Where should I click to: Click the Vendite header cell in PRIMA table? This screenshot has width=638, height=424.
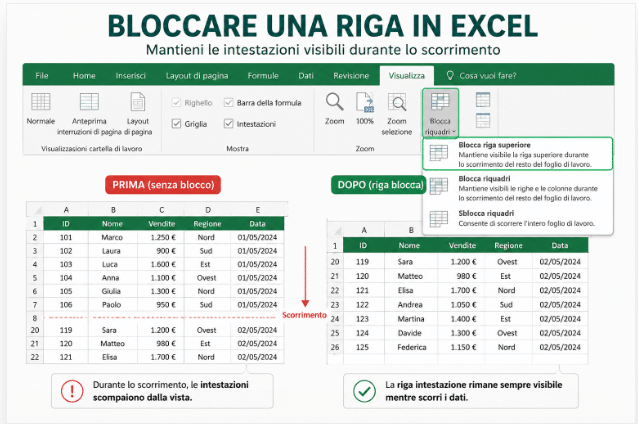pos(162,224)
